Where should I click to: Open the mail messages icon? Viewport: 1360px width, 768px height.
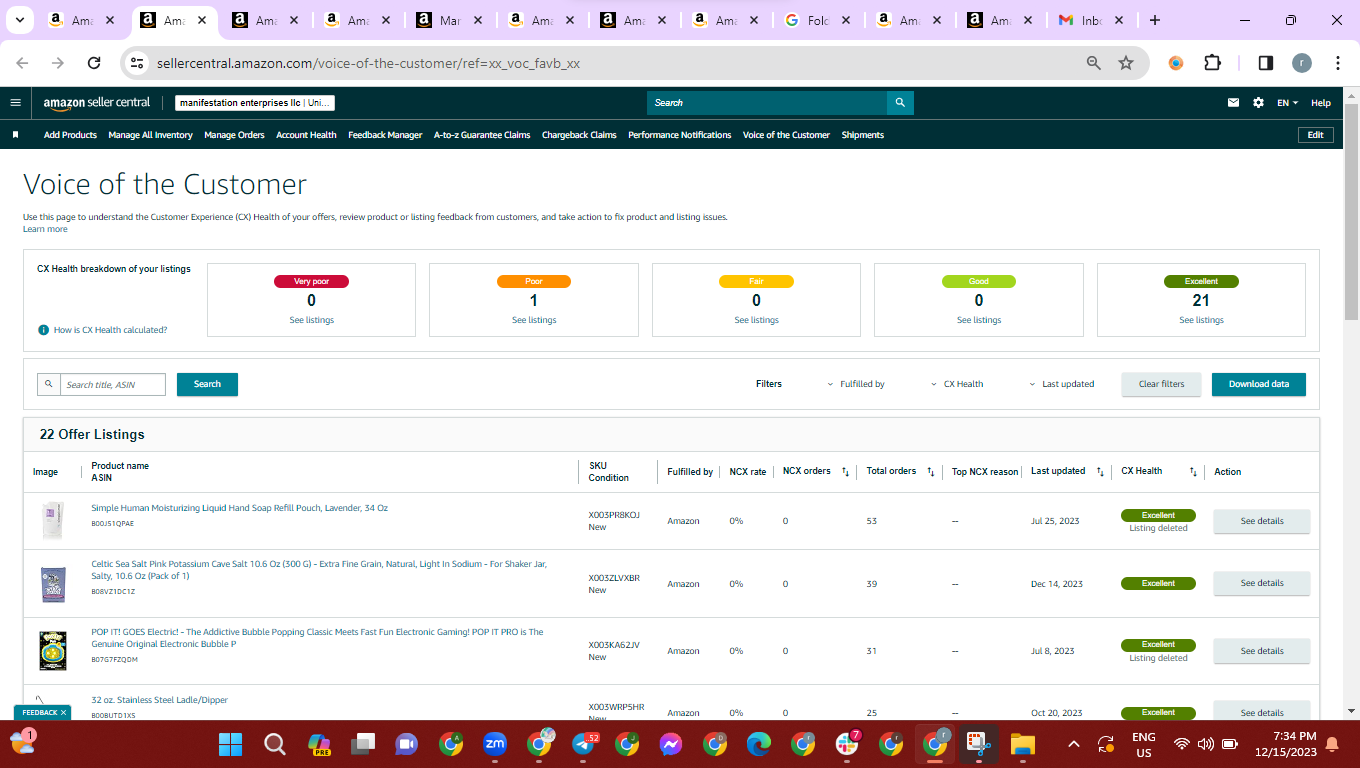click(1234, 103)
